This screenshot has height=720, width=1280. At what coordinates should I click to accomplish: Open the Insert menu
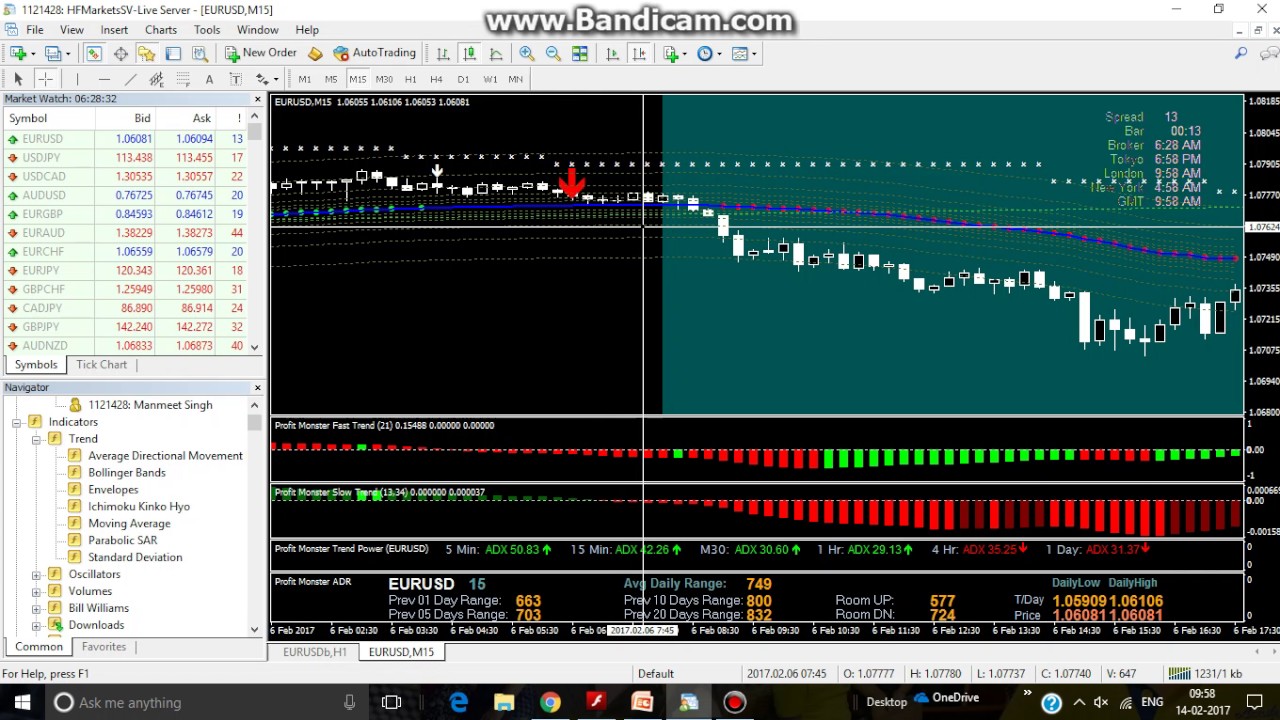[x=114, y=30]
